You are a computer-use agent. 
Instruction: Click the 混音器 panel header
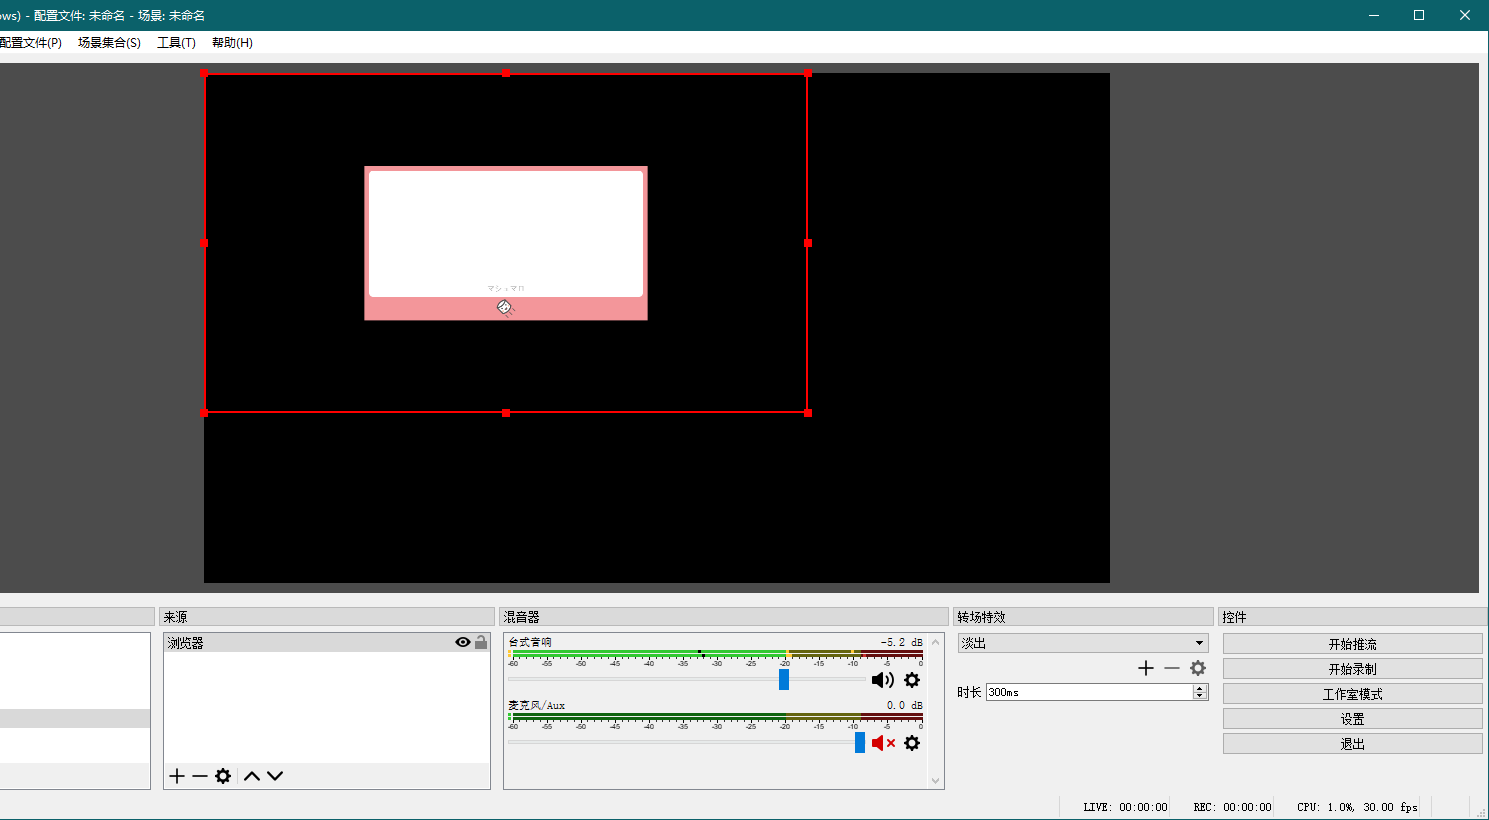[724, 617]
